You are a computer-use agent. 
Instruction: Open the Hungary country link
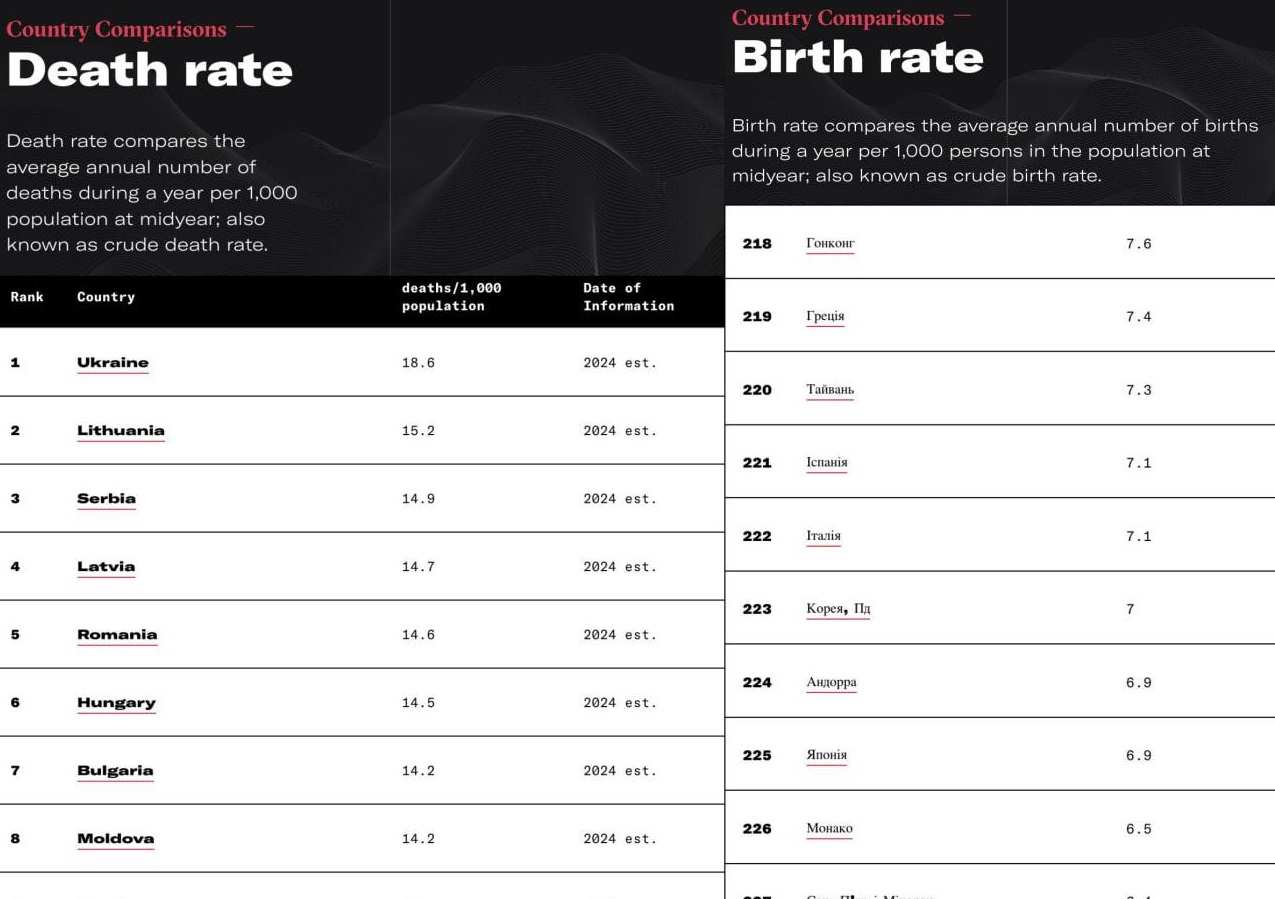click(116, 703)
